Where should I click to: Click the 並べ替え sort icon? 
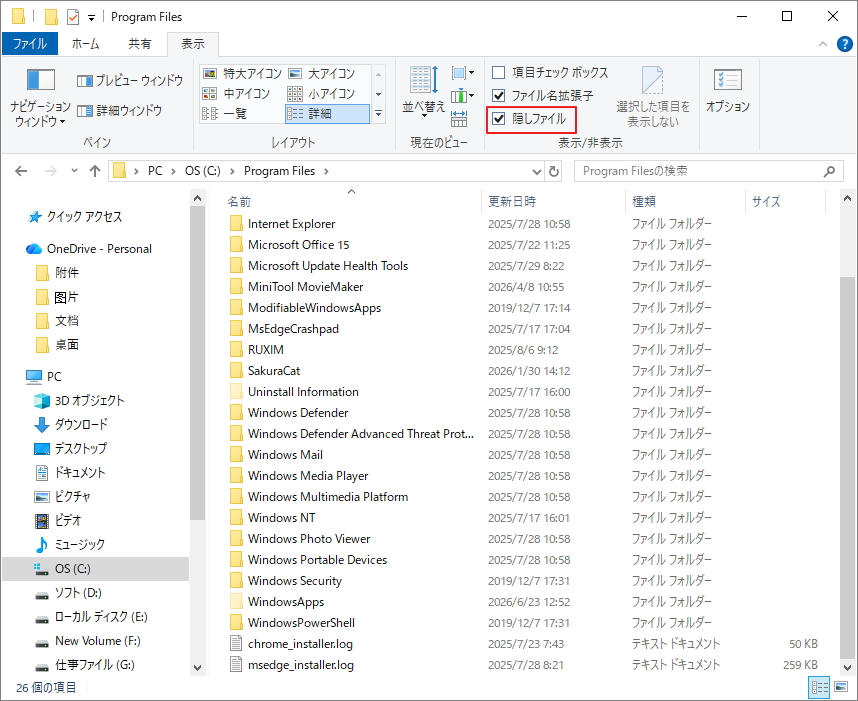click(x=424, y=90)
